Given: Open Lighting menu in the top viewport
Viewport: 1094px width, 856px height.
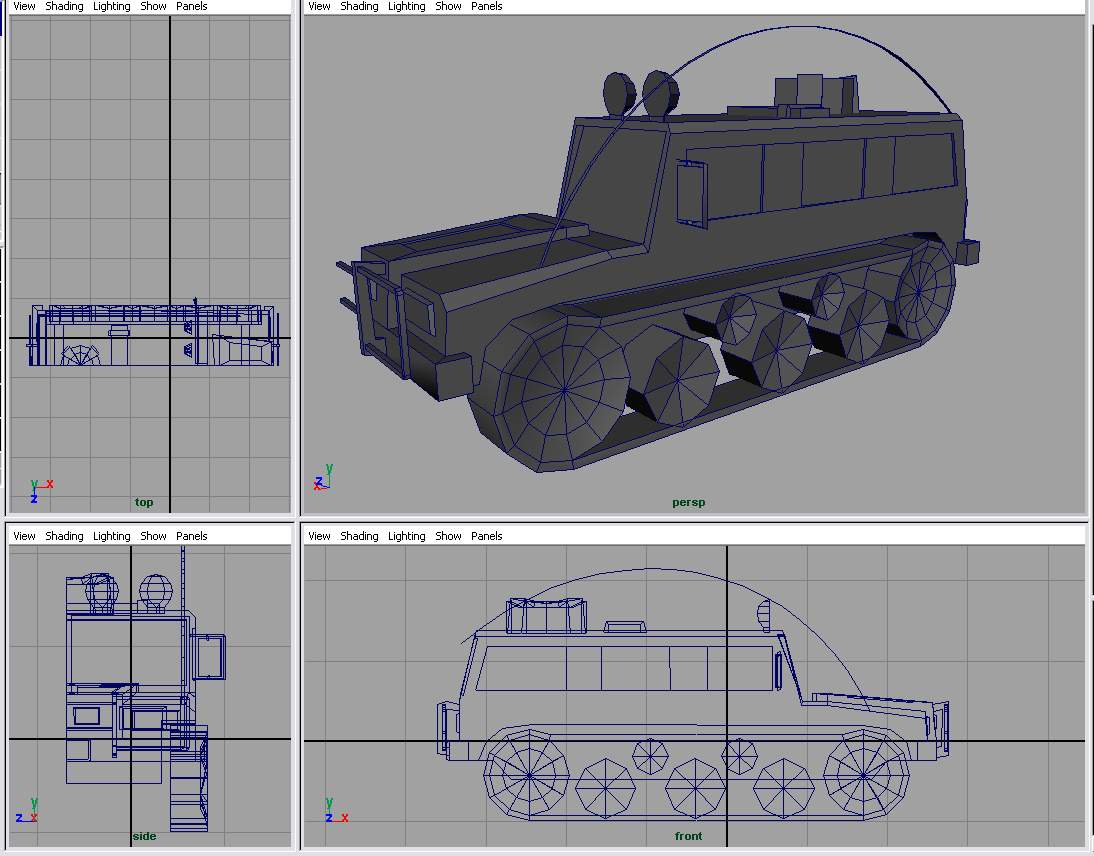Looking at the screenshot, I should [x=112, y=6].
